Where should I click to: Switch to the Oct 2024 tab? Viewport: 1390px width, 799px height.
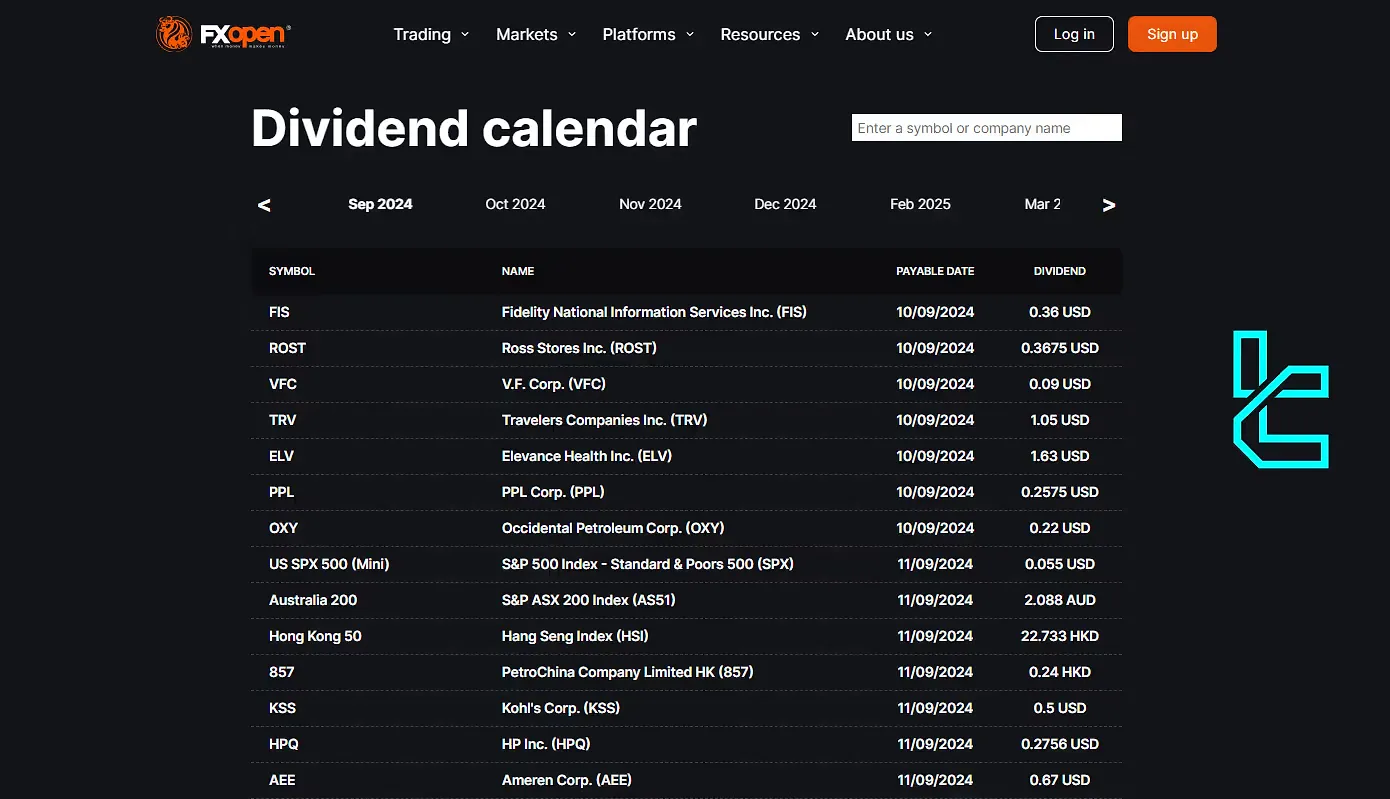click(x=515, y=204)
